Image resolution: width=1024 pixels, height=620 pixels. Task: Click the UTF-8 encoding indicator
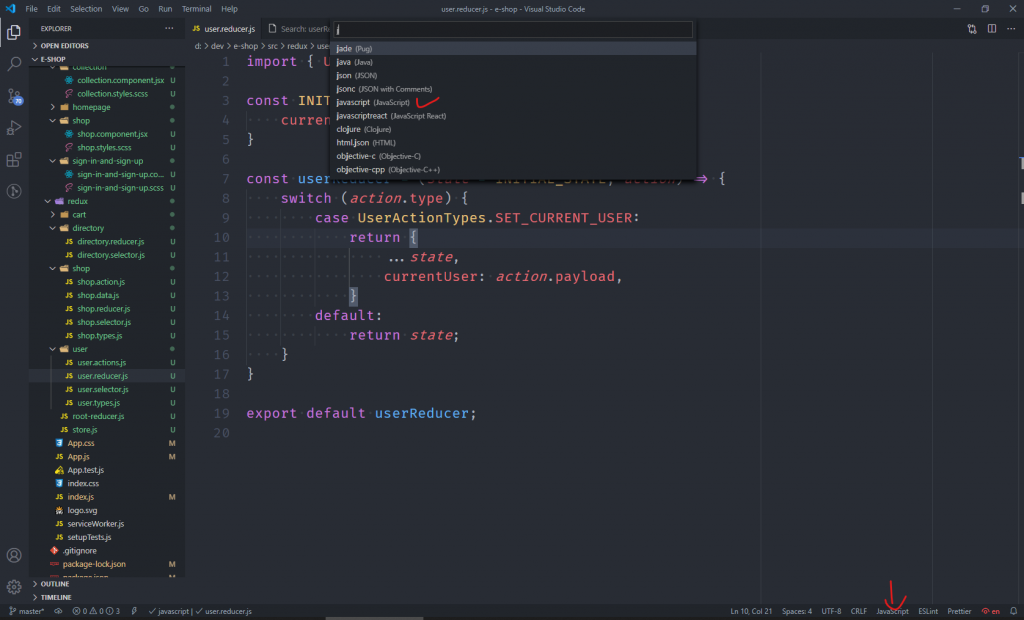pos(831,612)
